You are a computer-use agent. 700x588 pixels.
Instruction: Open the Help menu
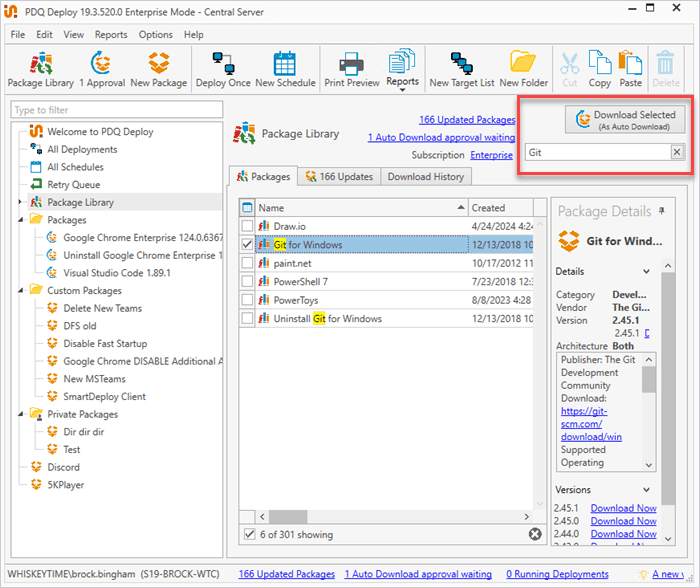point(193,34)
